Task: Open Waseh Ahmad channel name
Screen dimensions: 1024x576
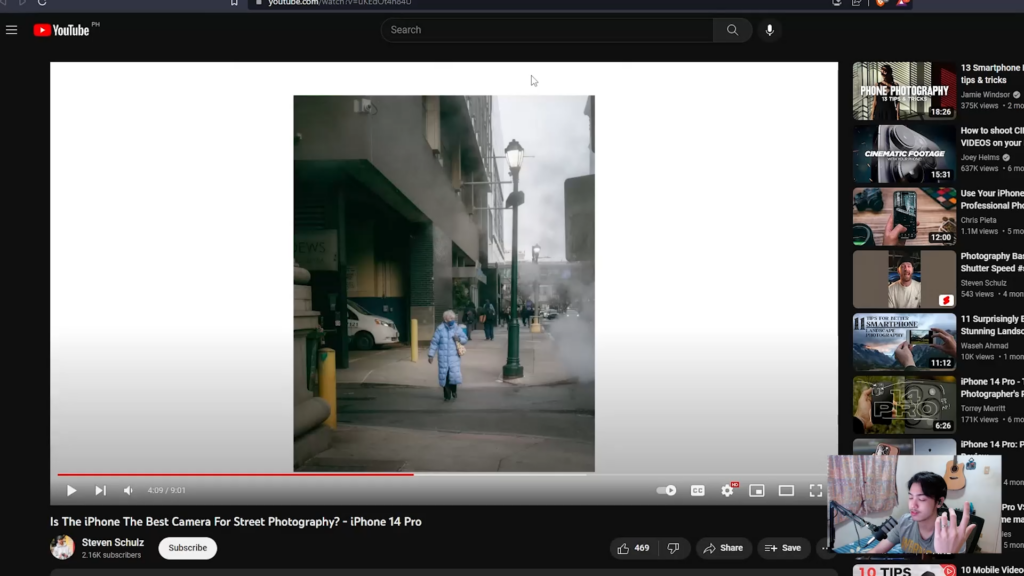Action: (984, 345)
